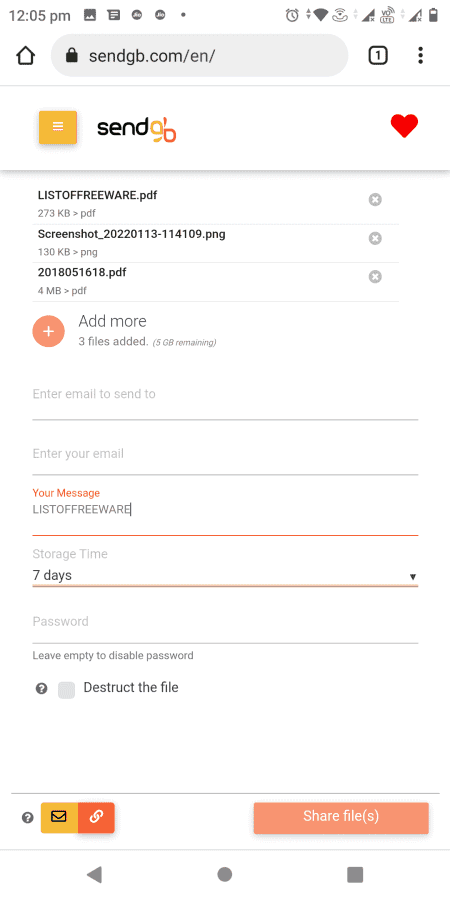The height and width of the screenshot is (900, 450).
Task: Tap the Share file(s) button
Action: click(341, 817)
